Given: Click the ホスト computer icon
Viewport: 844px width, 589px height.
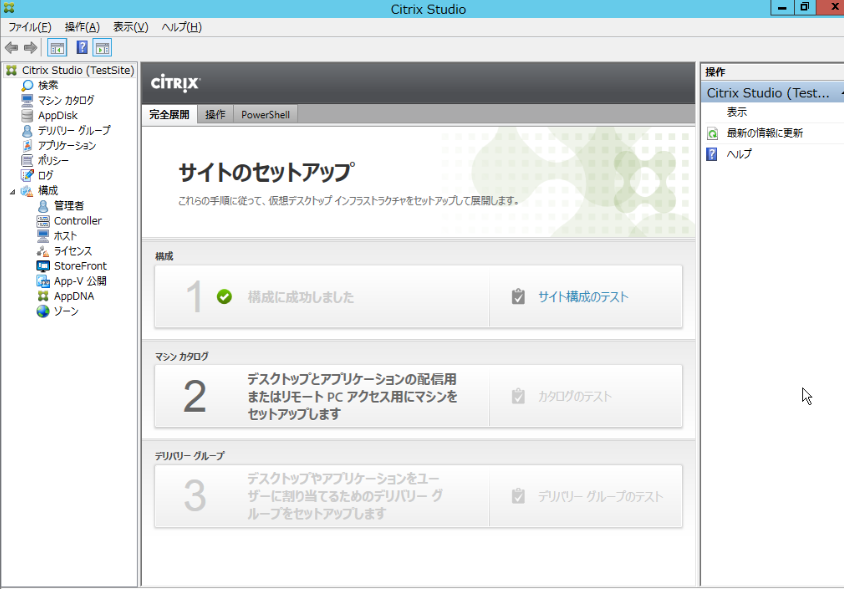Looking at the screenshot, I should pyautogui.click(x=43, y=236).
